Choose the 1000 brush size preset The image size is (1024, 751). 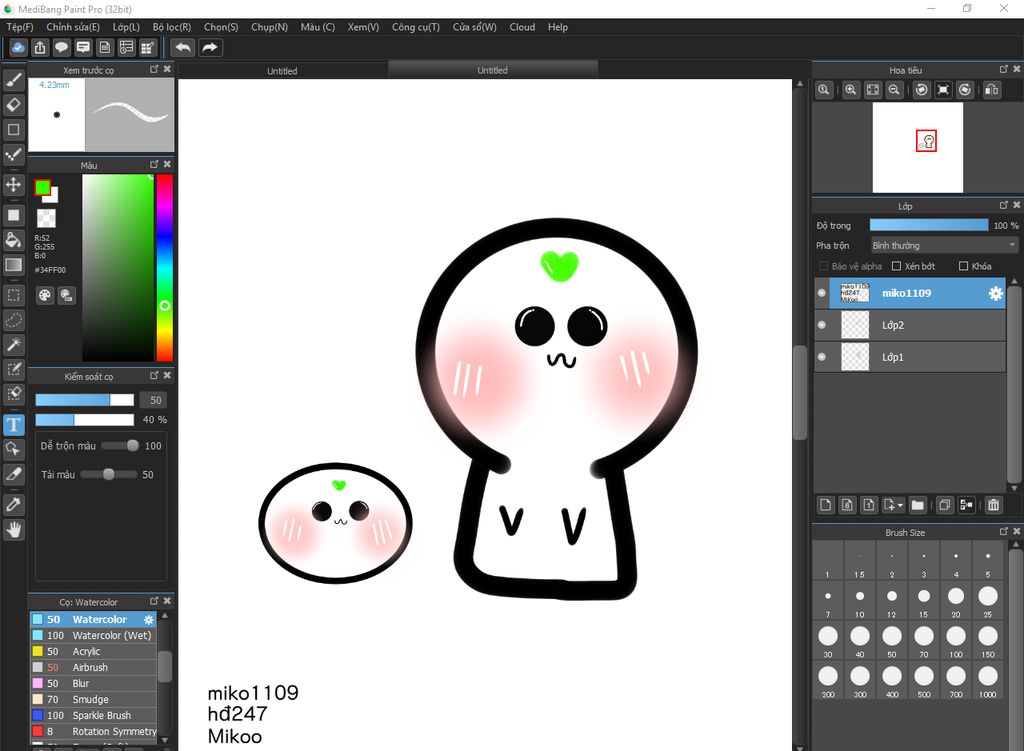tap(988, 680)
